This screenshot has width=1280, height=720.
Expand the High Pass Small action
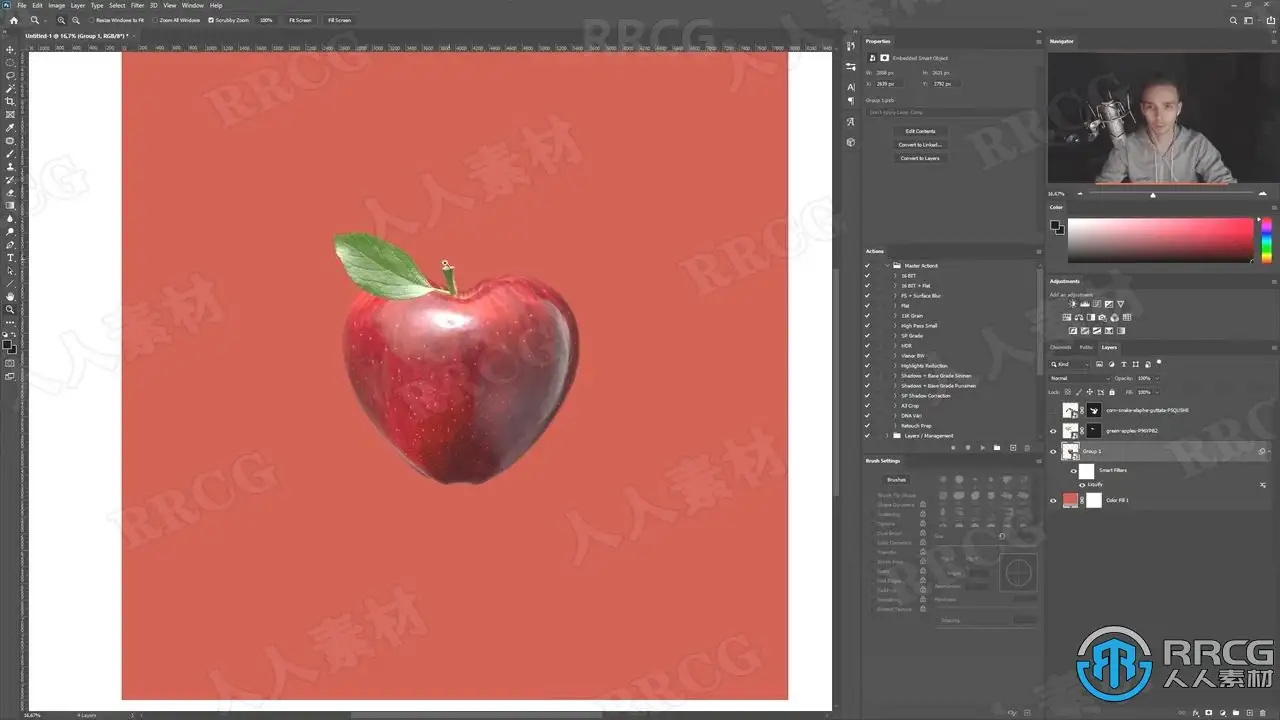[x=895, y=326]
